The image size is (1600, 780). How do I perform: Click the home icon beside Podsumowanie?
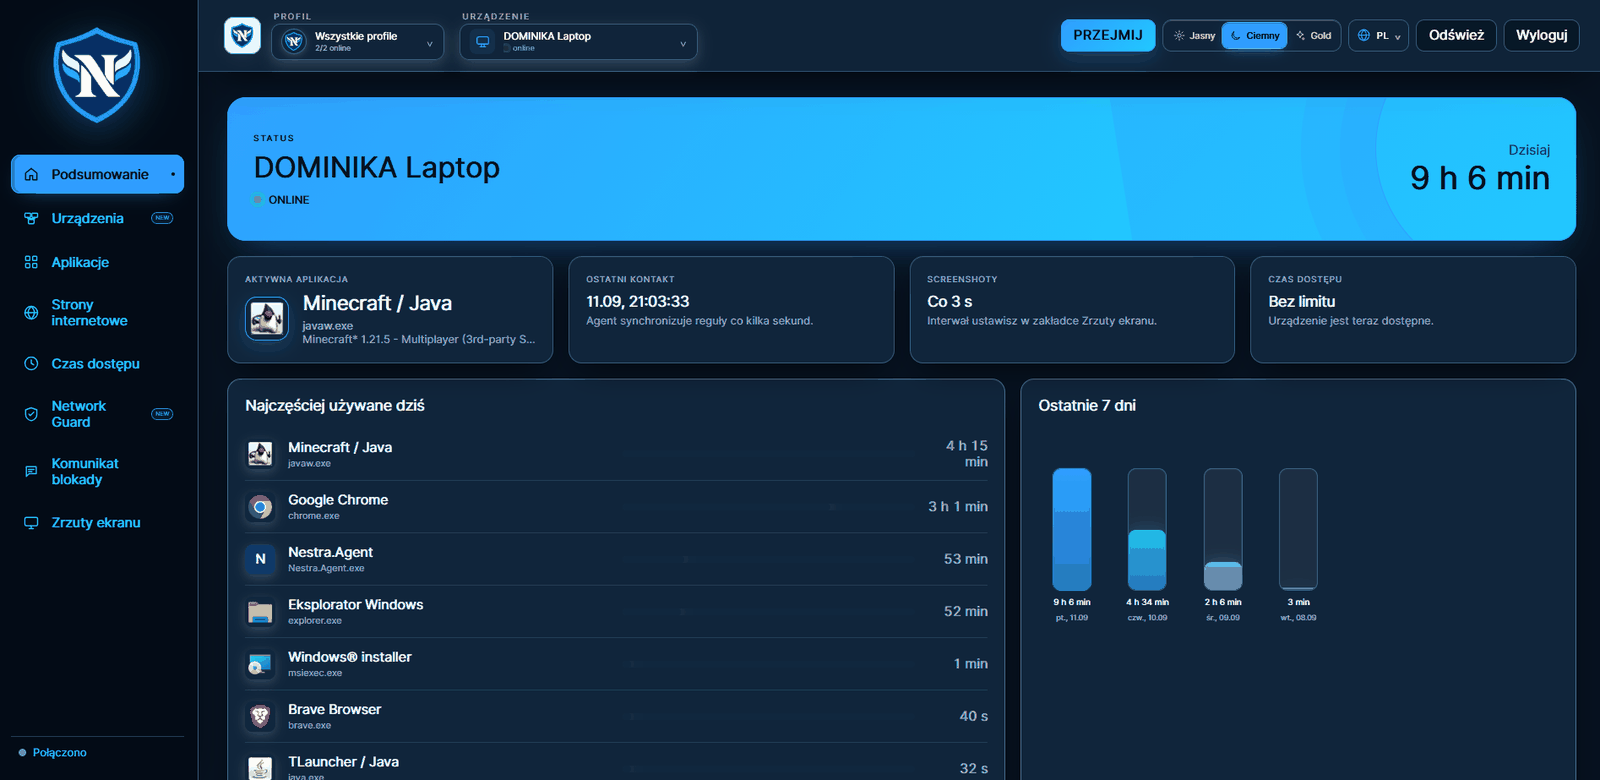(x=31, y=174)
